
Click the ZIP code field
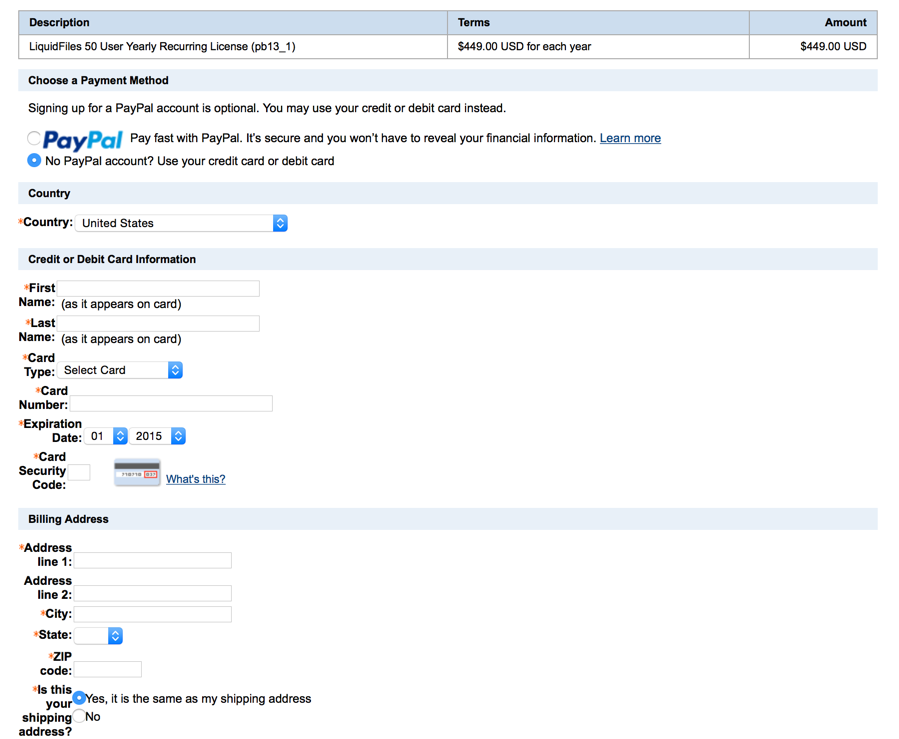point(107,669)
